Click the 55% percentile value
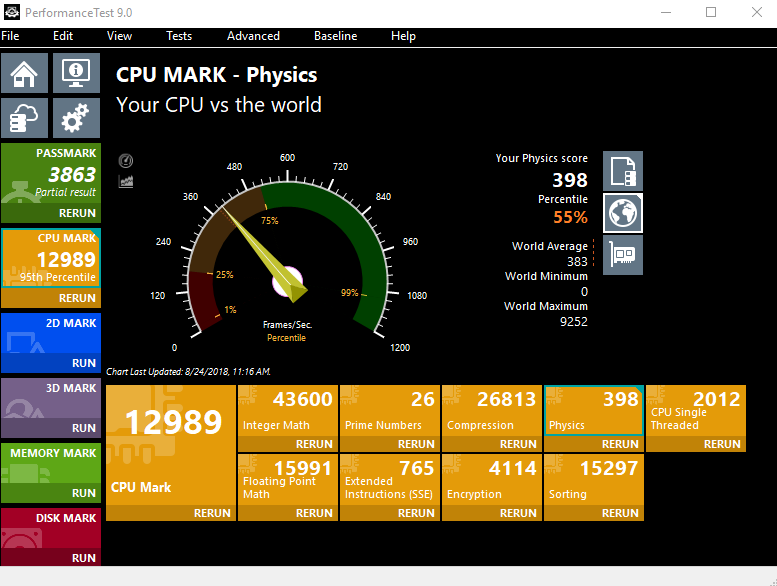Viewport: 777px width, 586px height. [570, 217]
